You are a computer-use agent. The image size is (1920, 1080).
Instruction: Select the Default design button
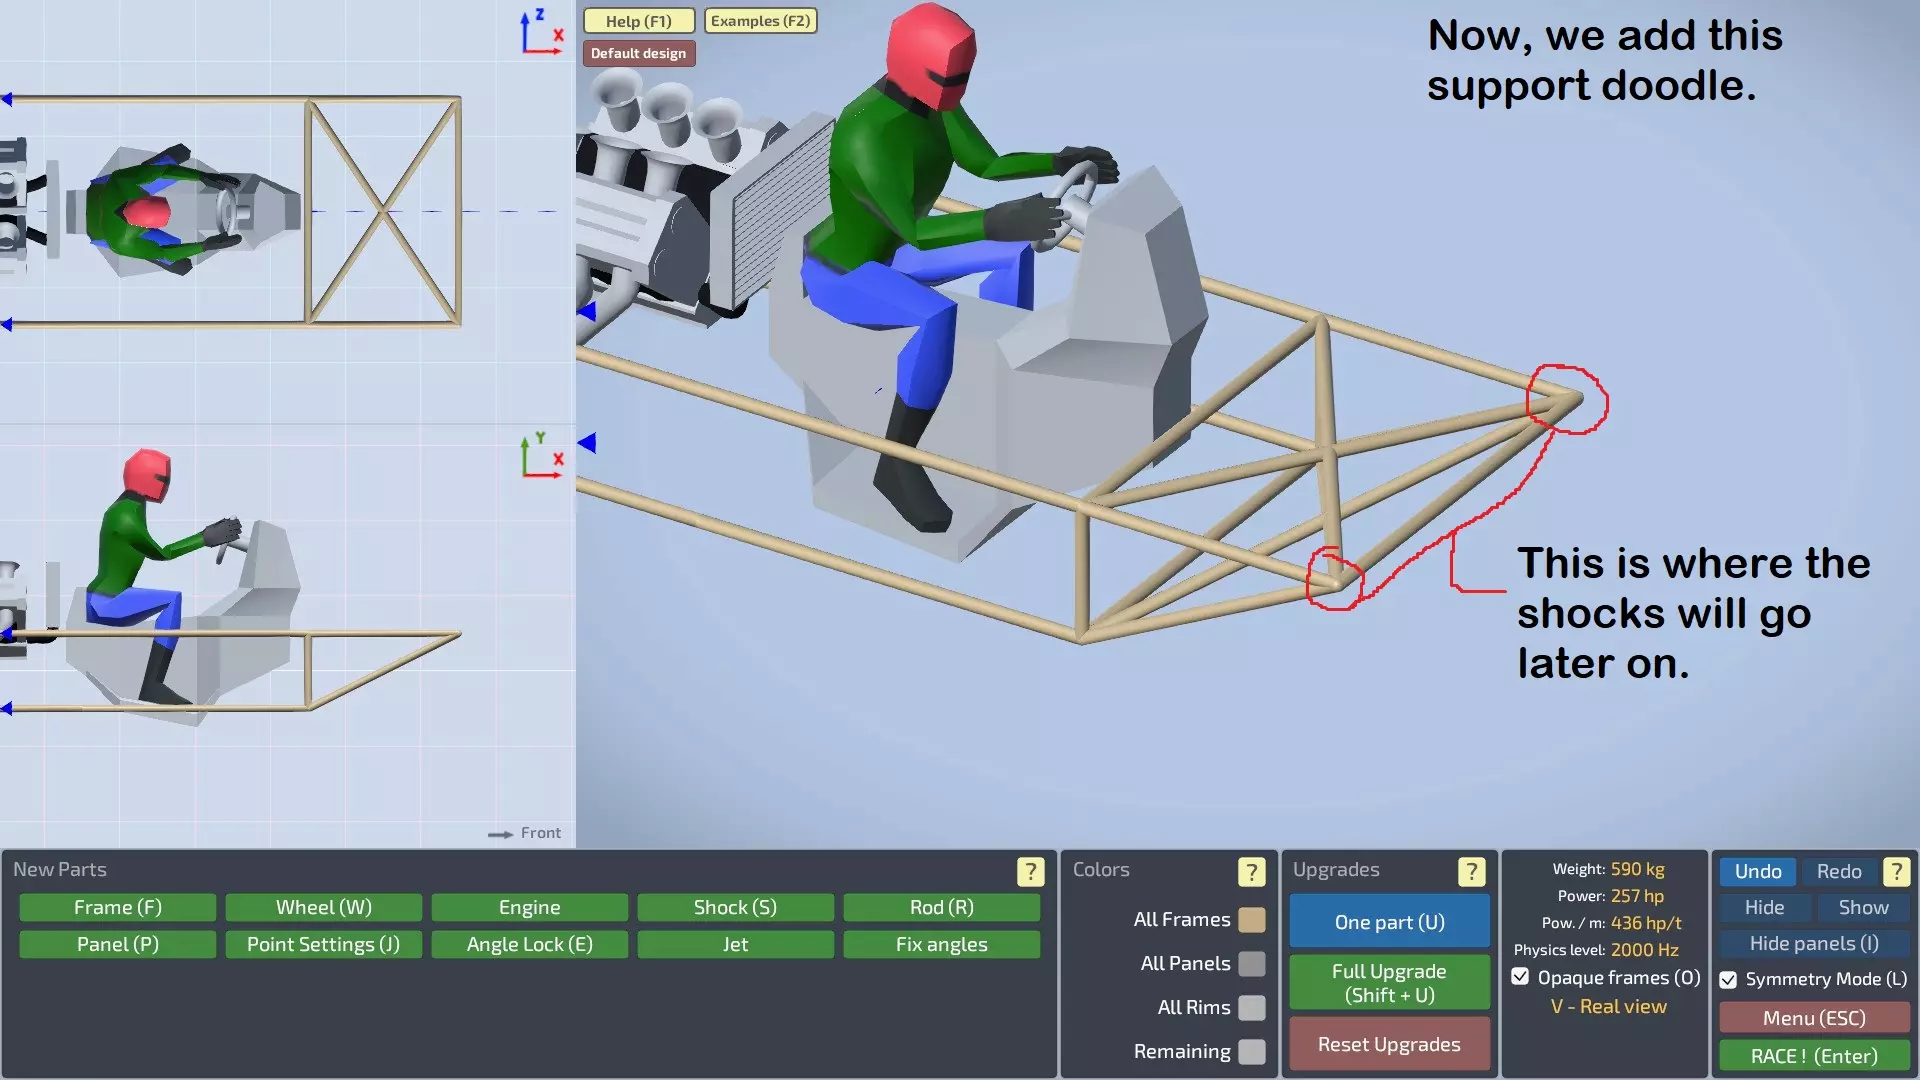pyautogui.click(x=638, y=53)
